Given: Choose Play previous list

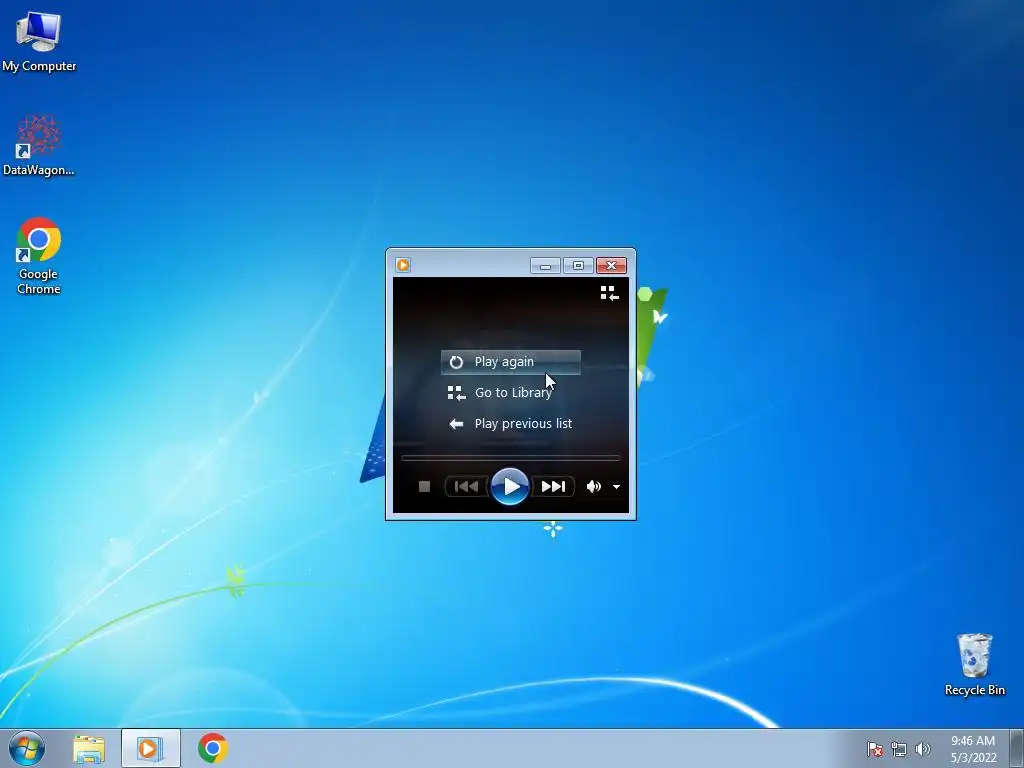Looking at the screenshot, I should tap(510, 424).
